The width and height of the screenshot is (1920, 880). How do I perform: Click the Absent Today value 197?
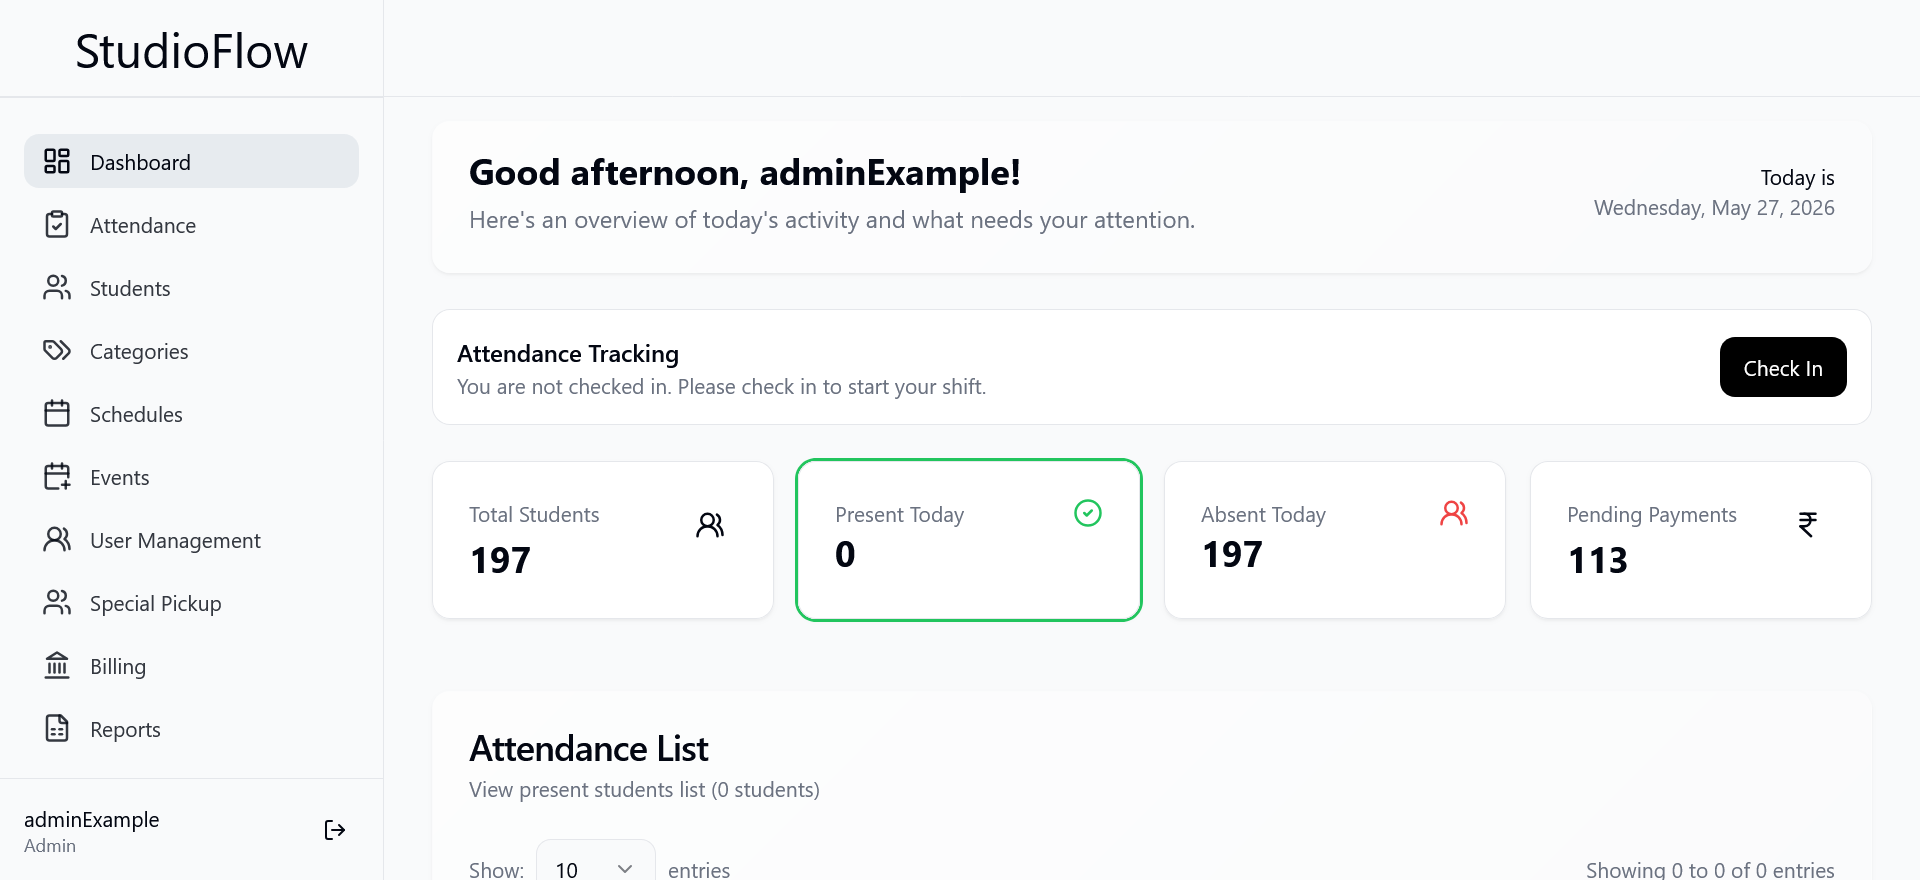coord(1232,554)
